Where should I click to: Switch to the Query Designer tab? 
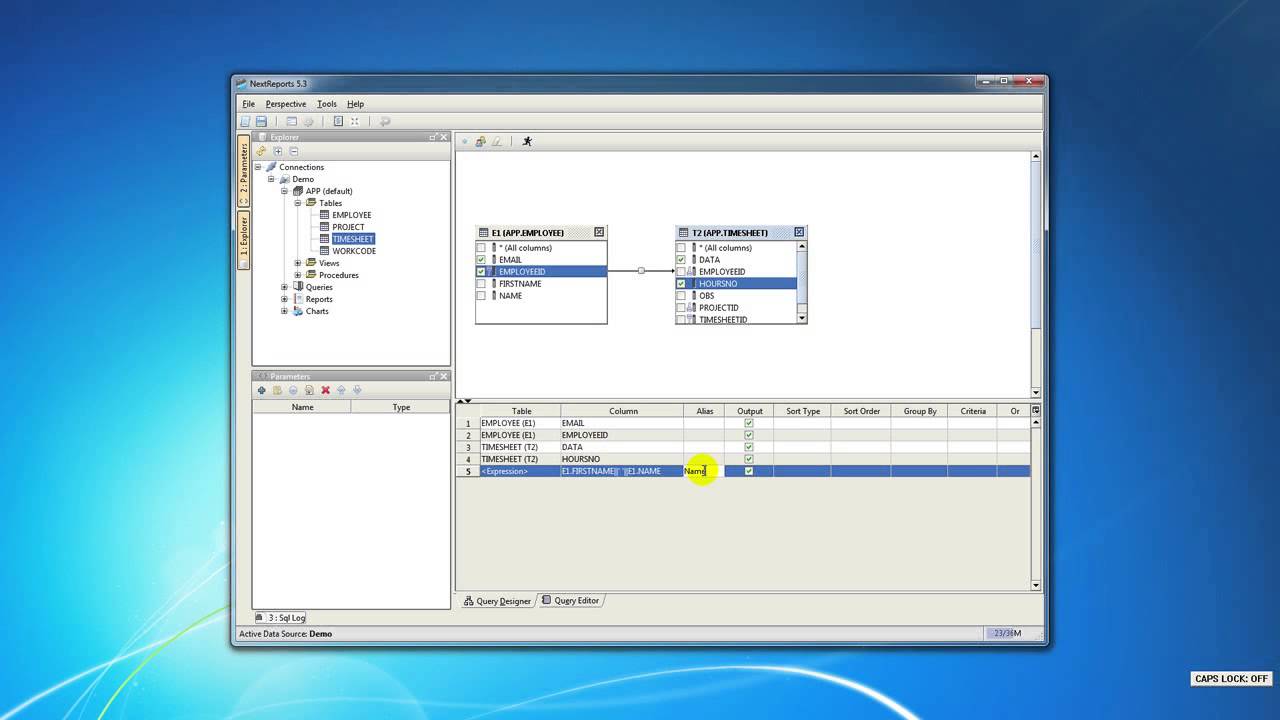pos(497,601)
